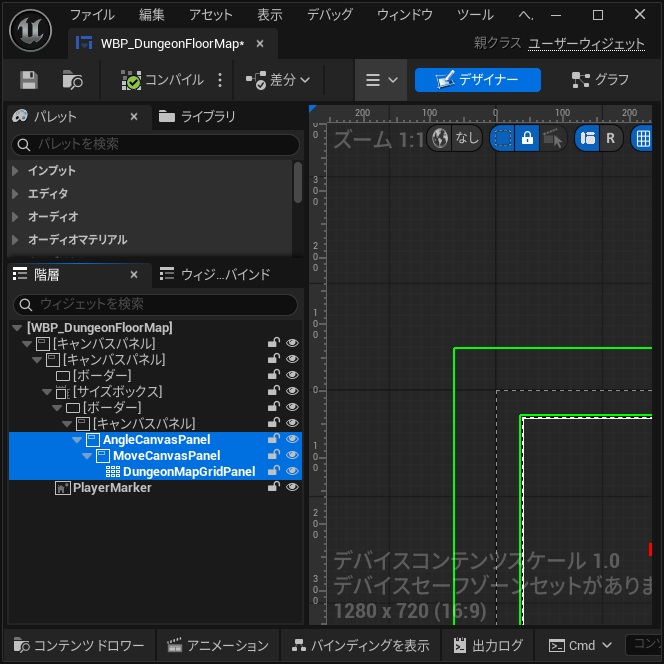This screenshot has height=664, width=664.
Task: Collapse the AngleCanvasPanel tree node
Action: click(x=77, y=440)
